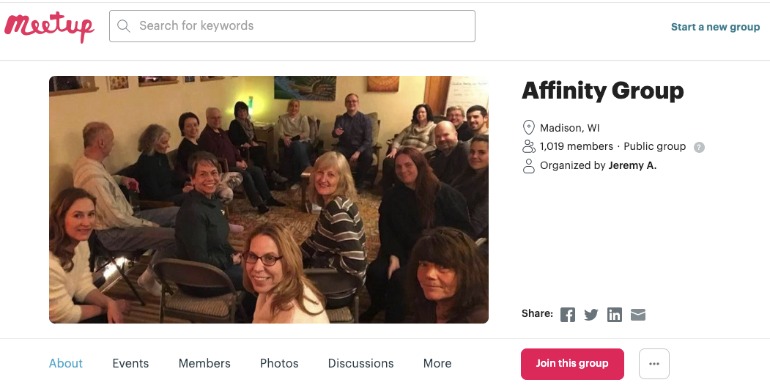Go to the Members tab
Viewport: 770px width, 387px height.
(x=204, y=363)
